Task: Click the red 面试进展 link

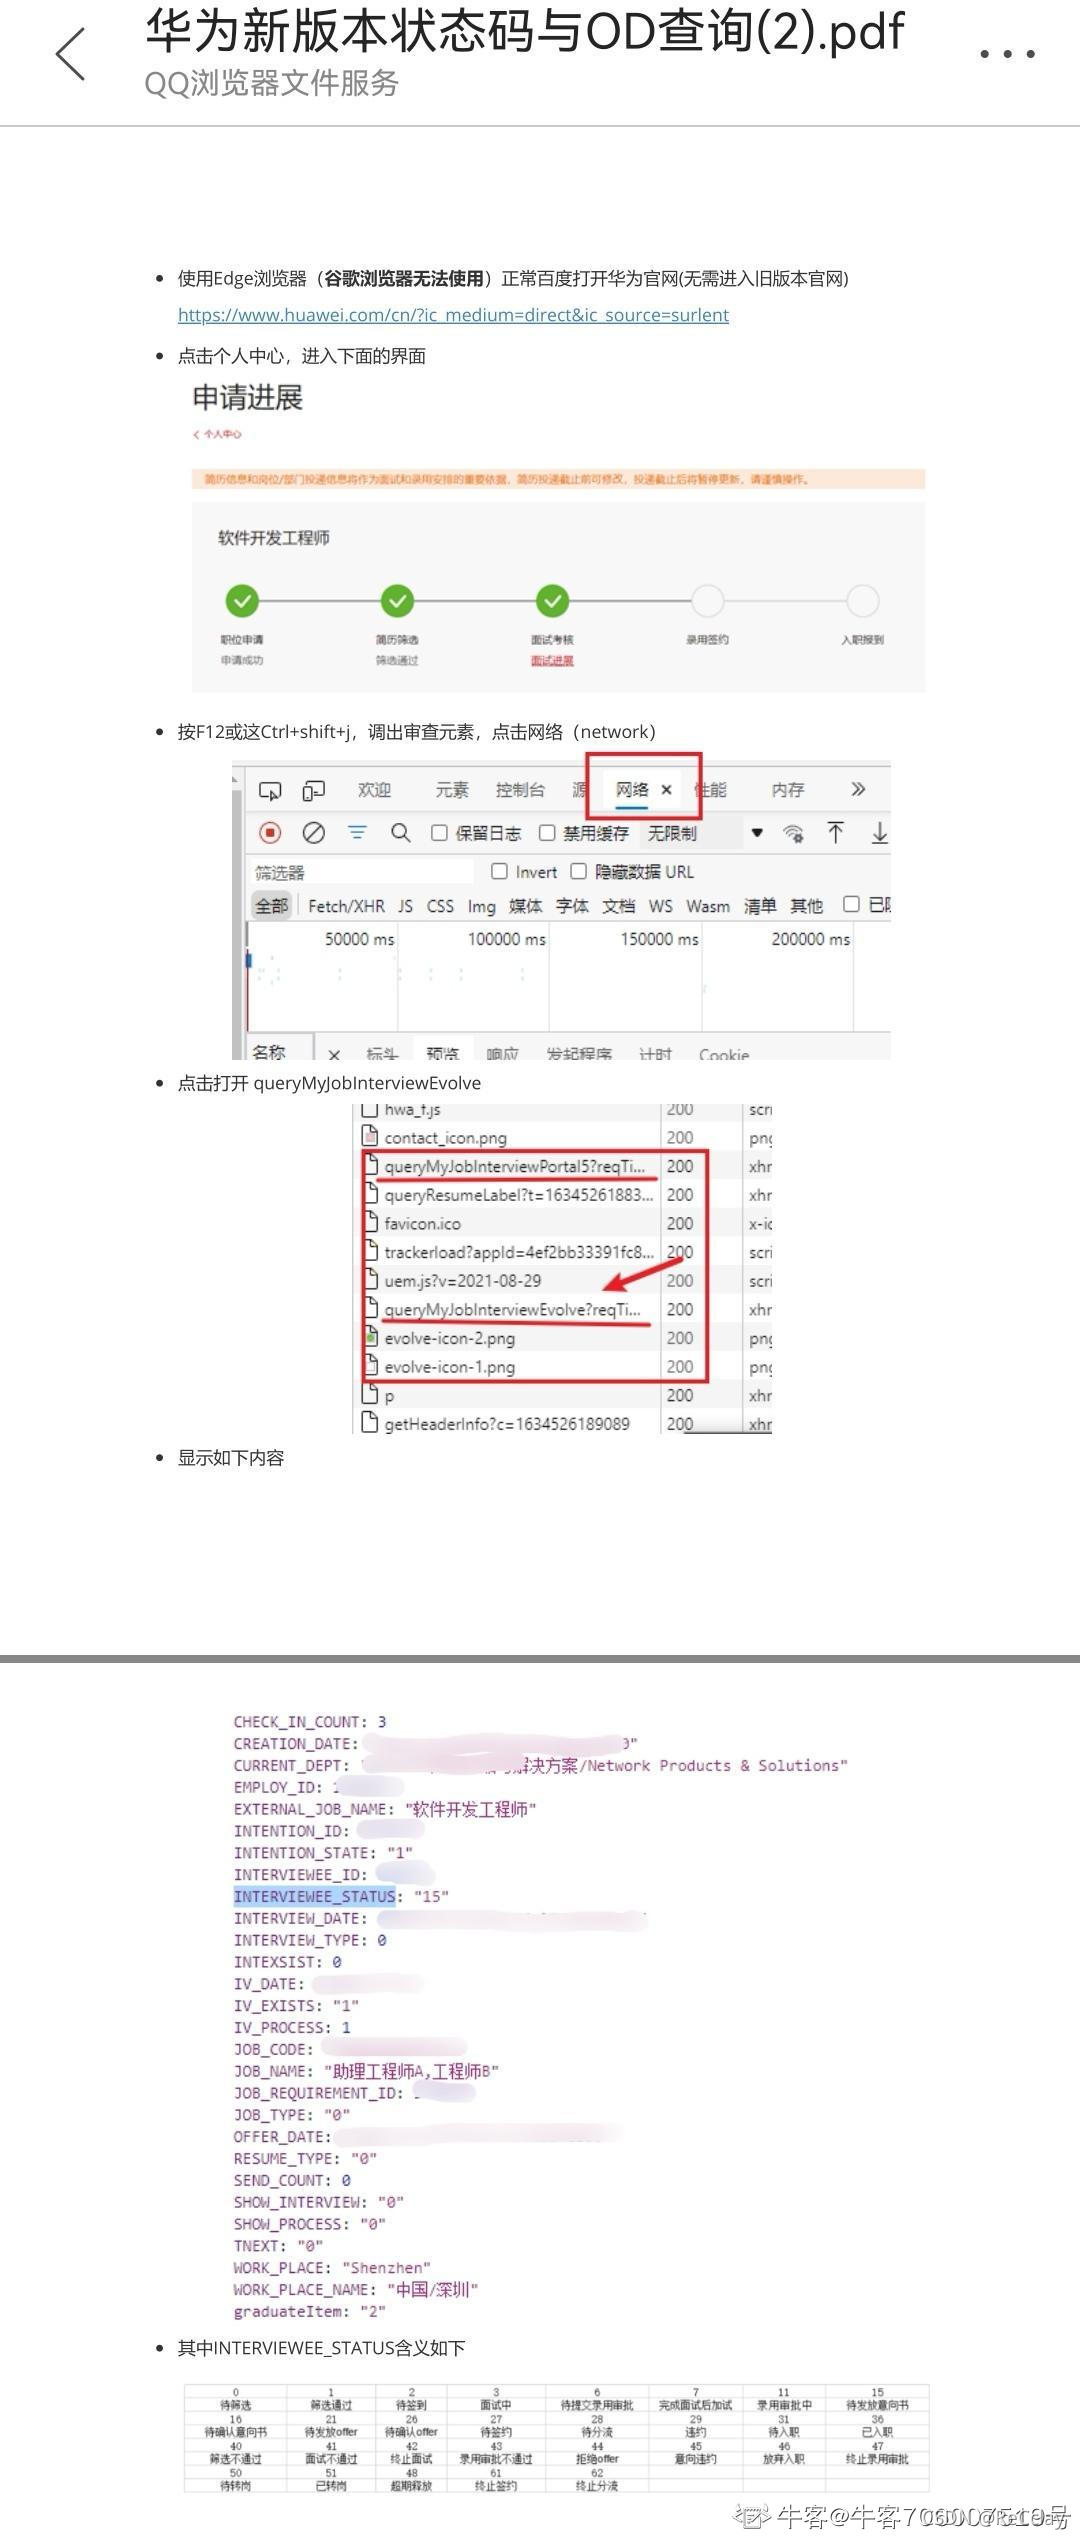Action: (552, 661)
